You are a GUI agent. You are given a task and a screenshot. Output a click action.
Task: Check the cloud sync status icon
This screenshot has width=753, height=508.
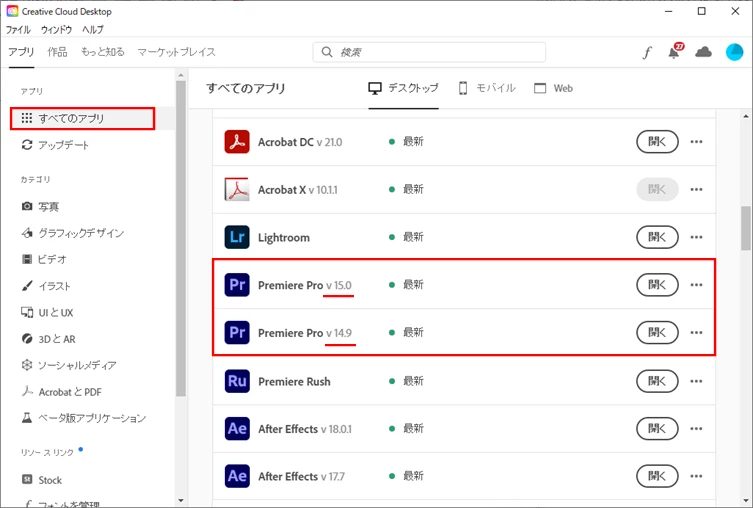click(704, 52)
